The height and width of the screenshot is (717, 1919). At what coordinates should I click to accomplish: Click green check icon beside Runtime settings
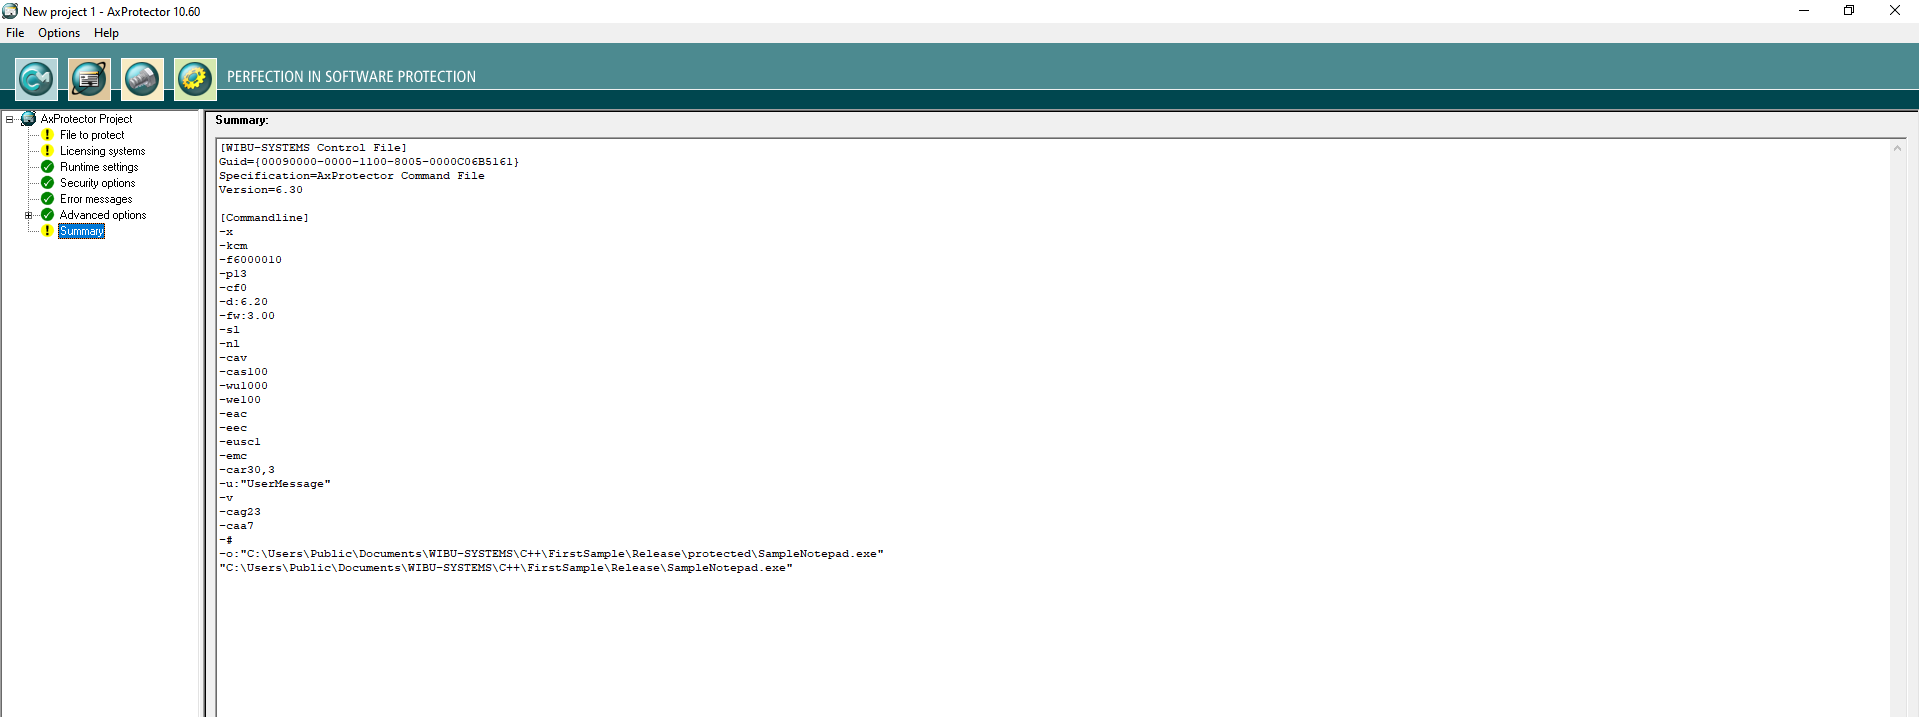pyautogui.click(x=47, y=167)
